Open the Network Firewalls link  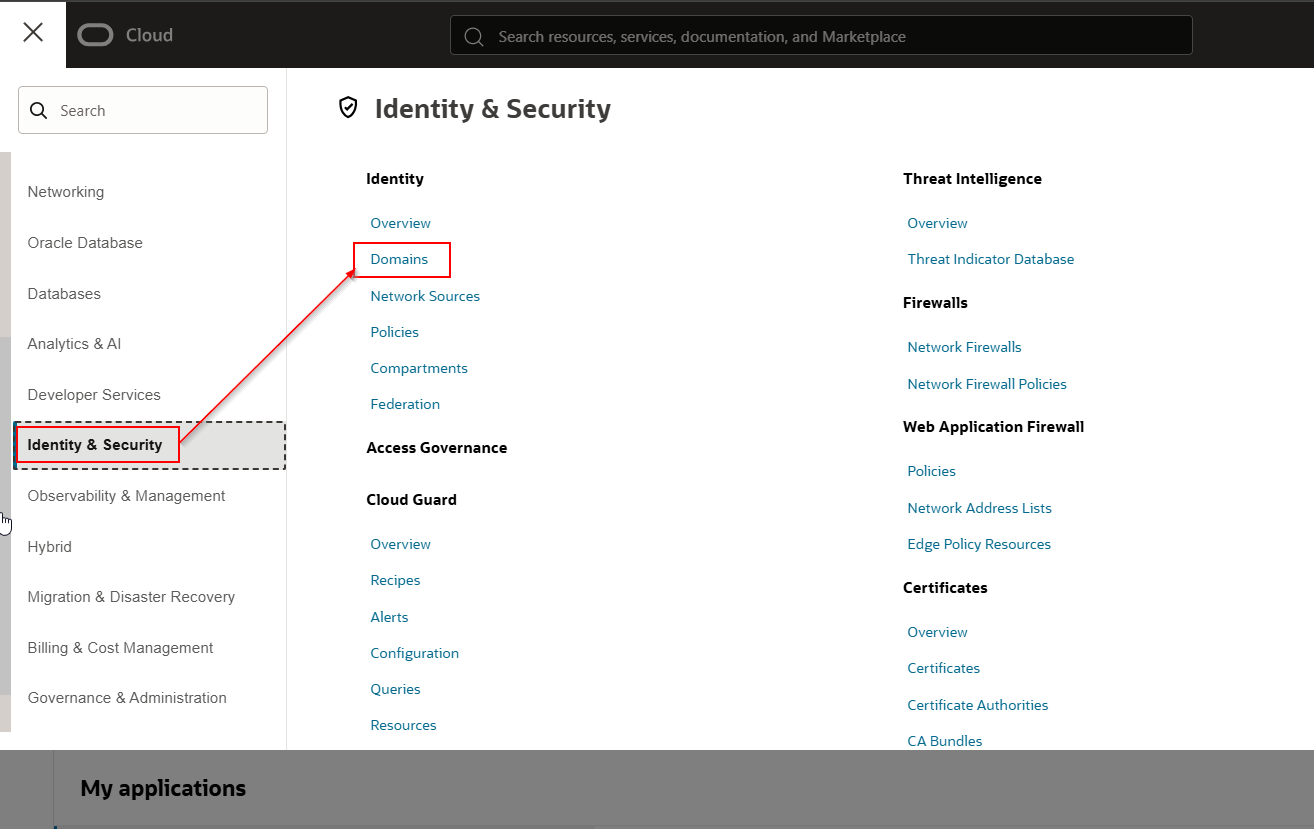pos(964,347)
